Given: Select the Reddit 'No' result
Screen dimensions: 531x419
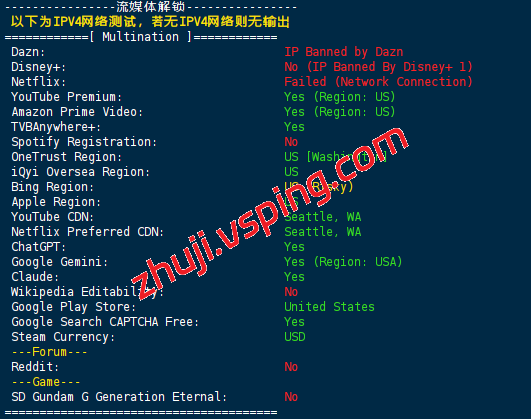Looking at the screenshot, I should coord(291,367).
